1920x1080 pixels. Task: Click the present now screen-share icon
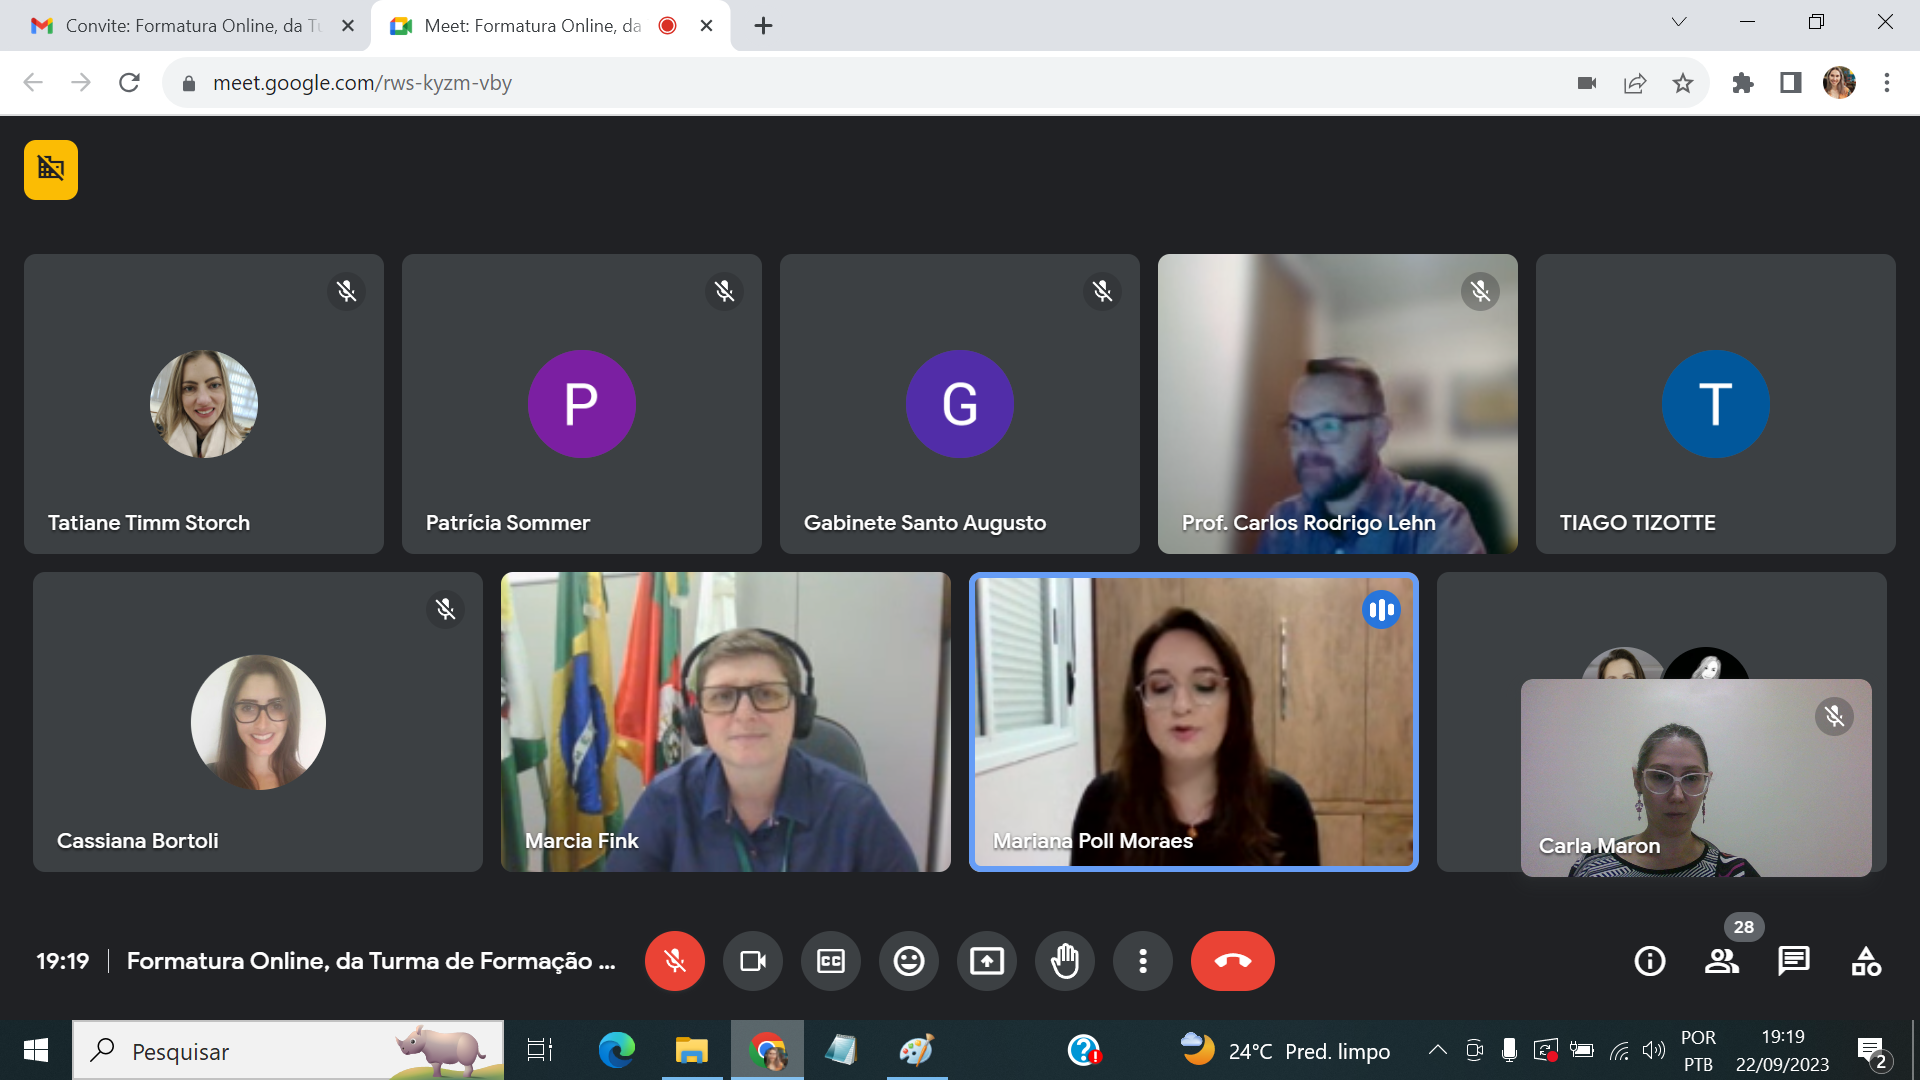pyautogui.click(x=986, y=961)
